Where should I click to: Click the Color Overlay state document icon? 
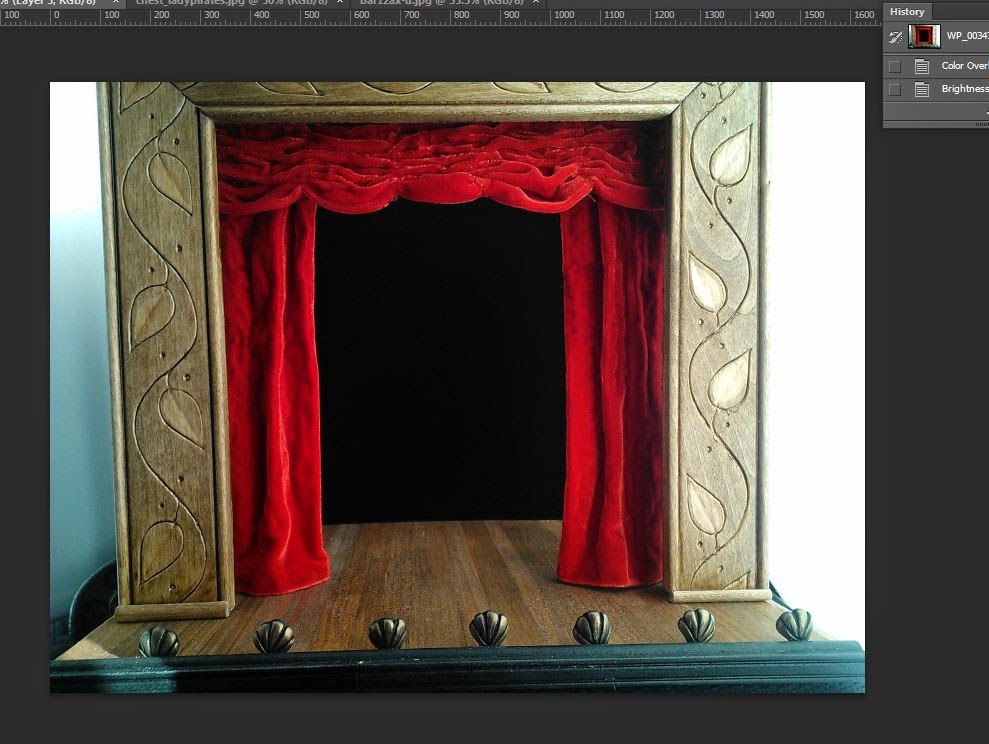tap(922, 66)
